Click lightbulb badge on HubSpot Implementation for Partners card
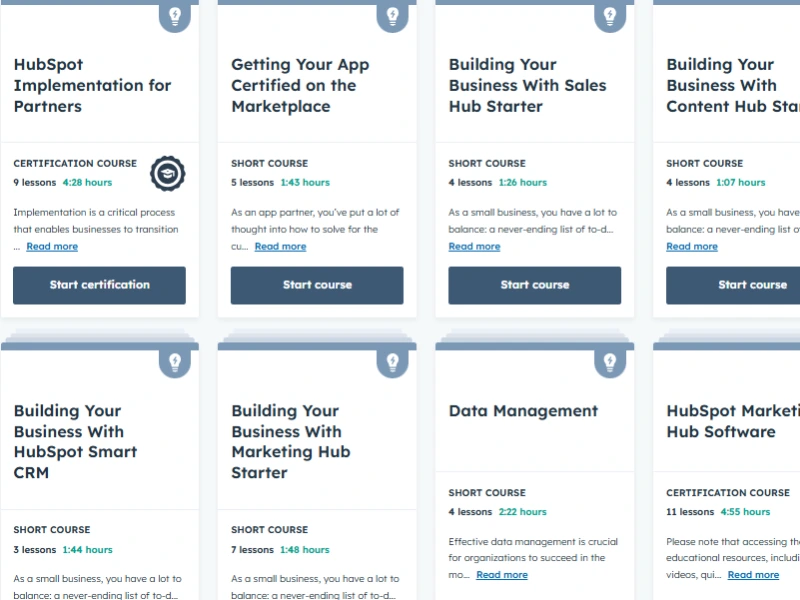 [175, 16]
